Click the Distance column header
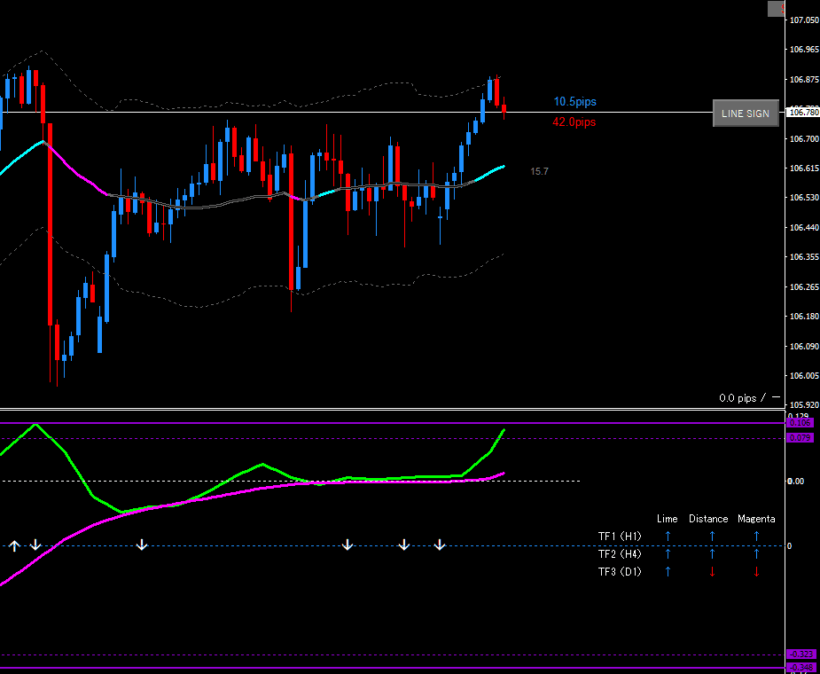Screen dimensions: 820x674 coord(709,519)
